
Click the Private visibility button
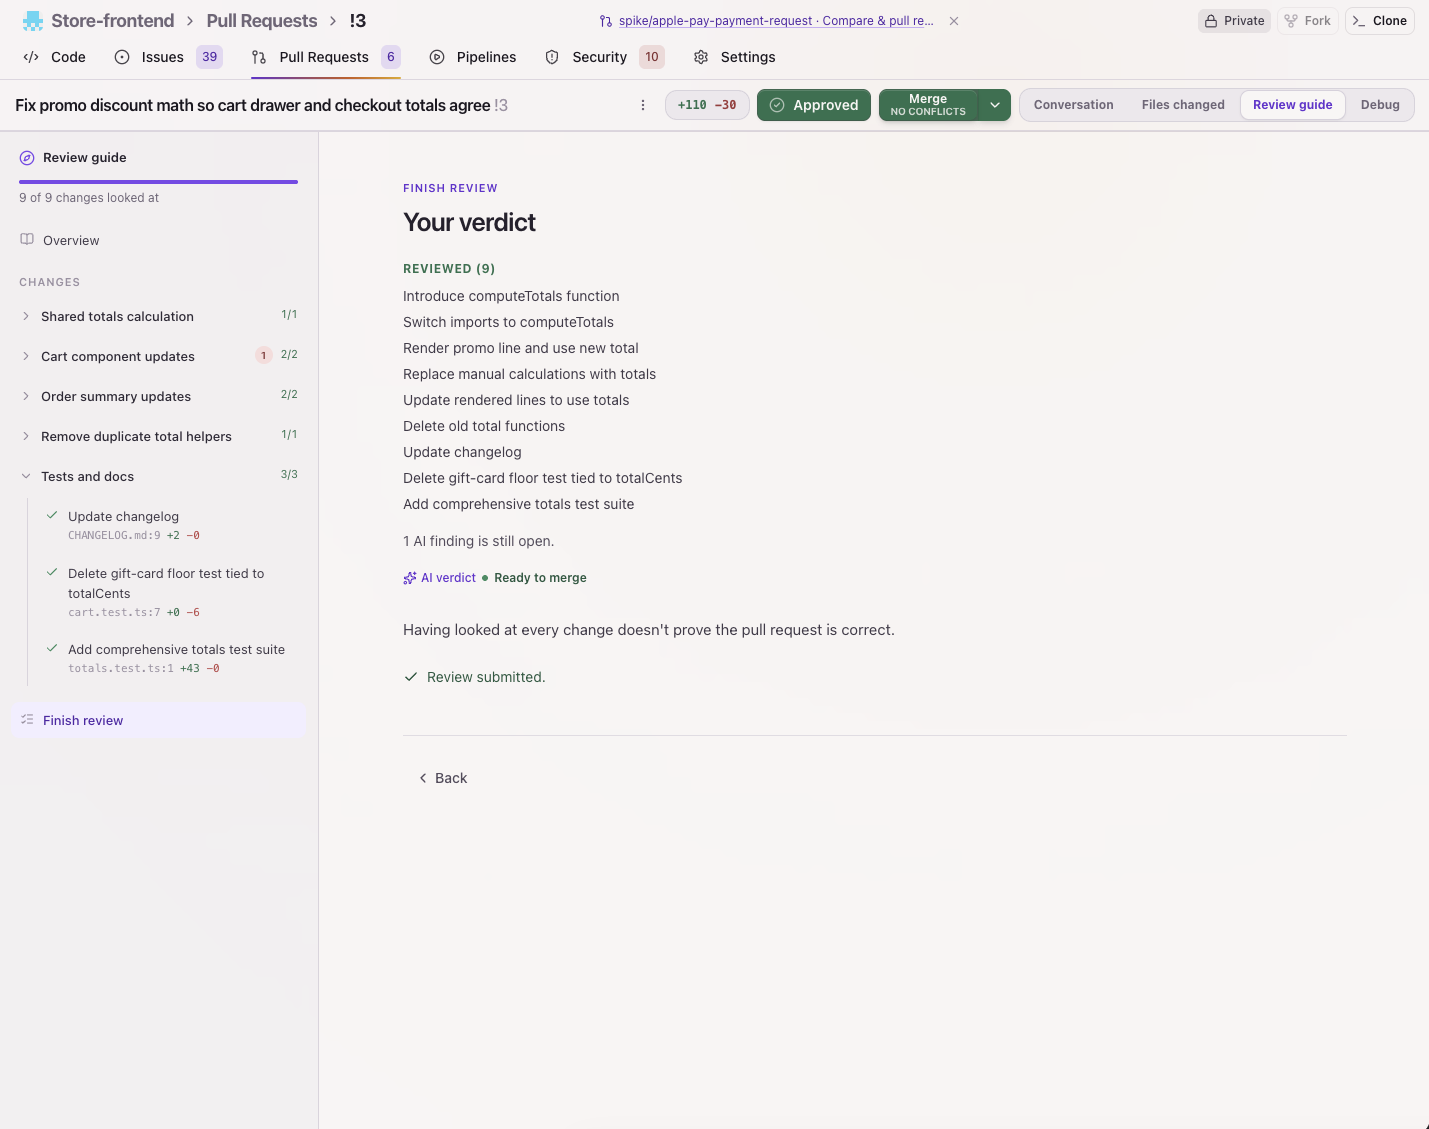1234,21
